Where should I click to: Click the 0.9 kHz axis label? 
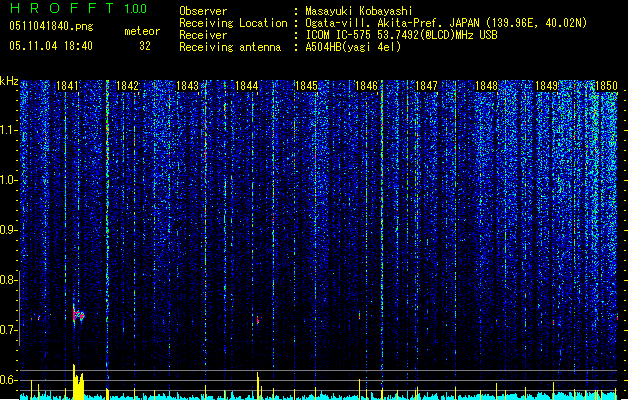(x=8, y=230)
